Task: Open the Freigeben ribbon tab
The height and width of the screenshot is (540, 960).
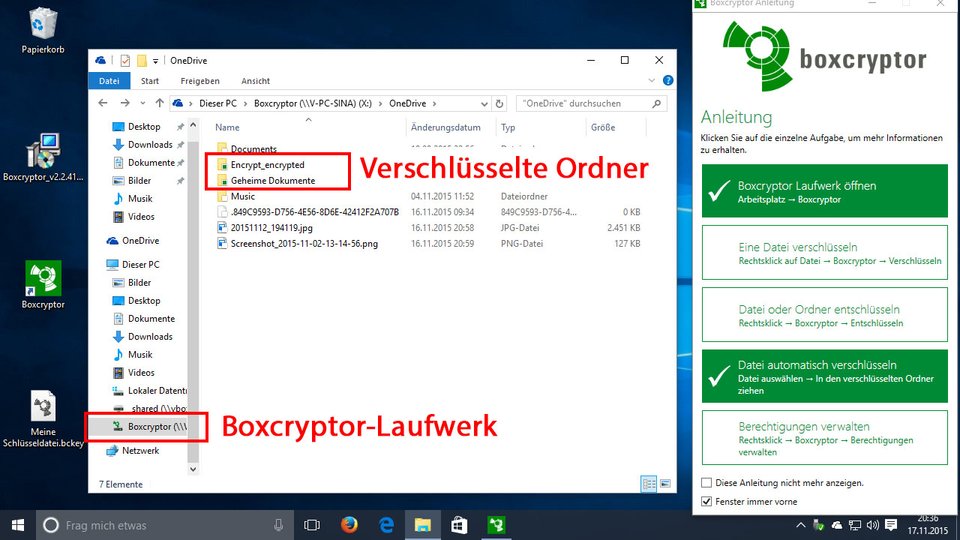Action: click(200, 81)
